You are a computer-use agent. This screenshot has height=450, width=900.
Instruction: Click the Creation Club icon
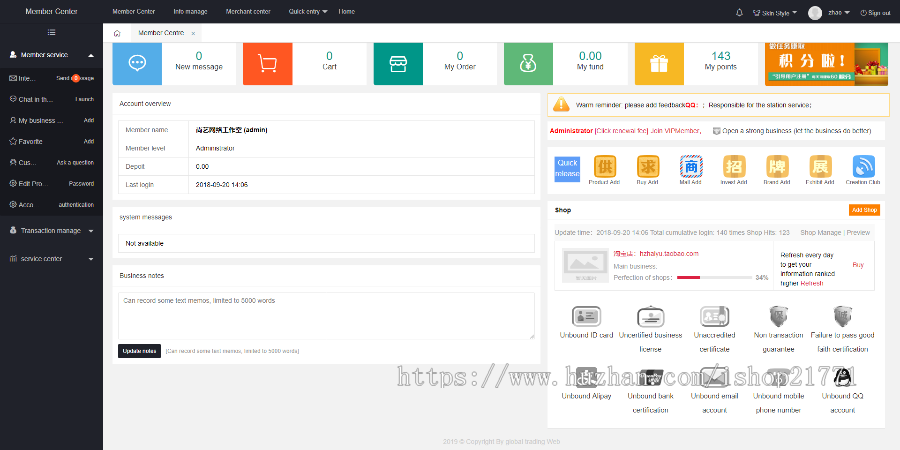(x=863, y=167)
